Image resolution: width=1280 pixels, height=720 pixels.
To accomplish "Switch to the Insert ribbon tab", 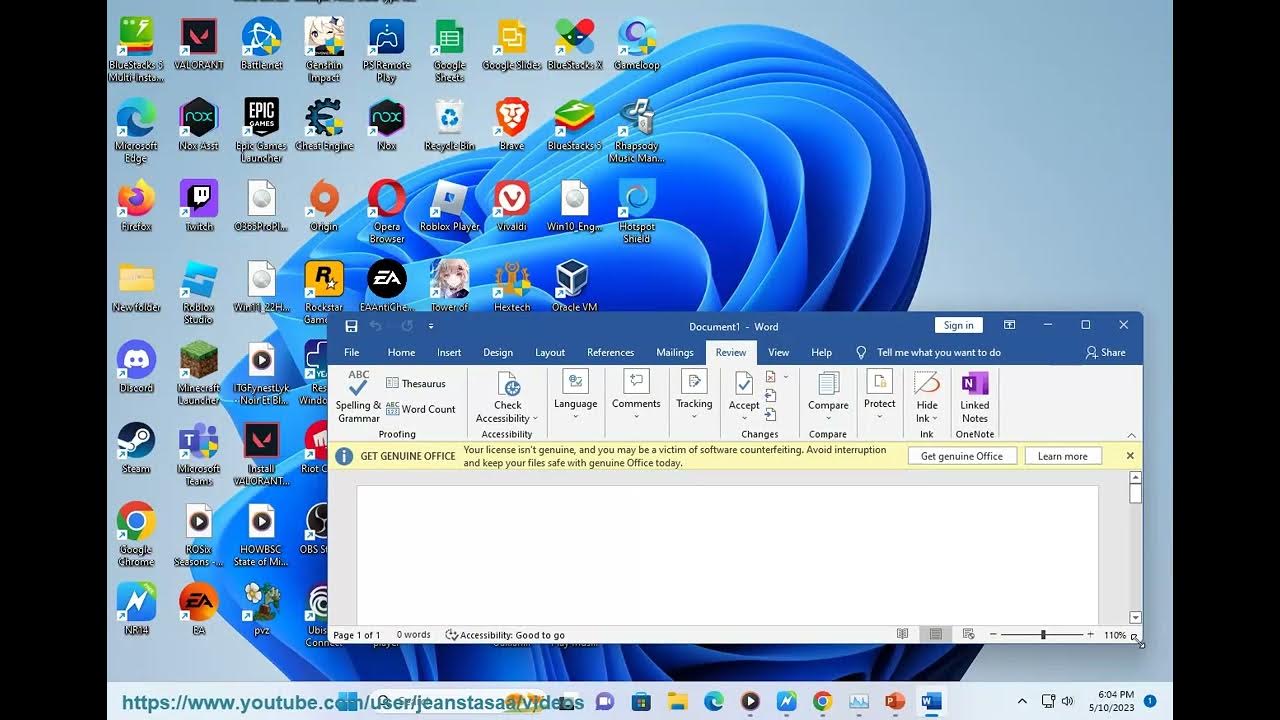I will coord(449,352).
